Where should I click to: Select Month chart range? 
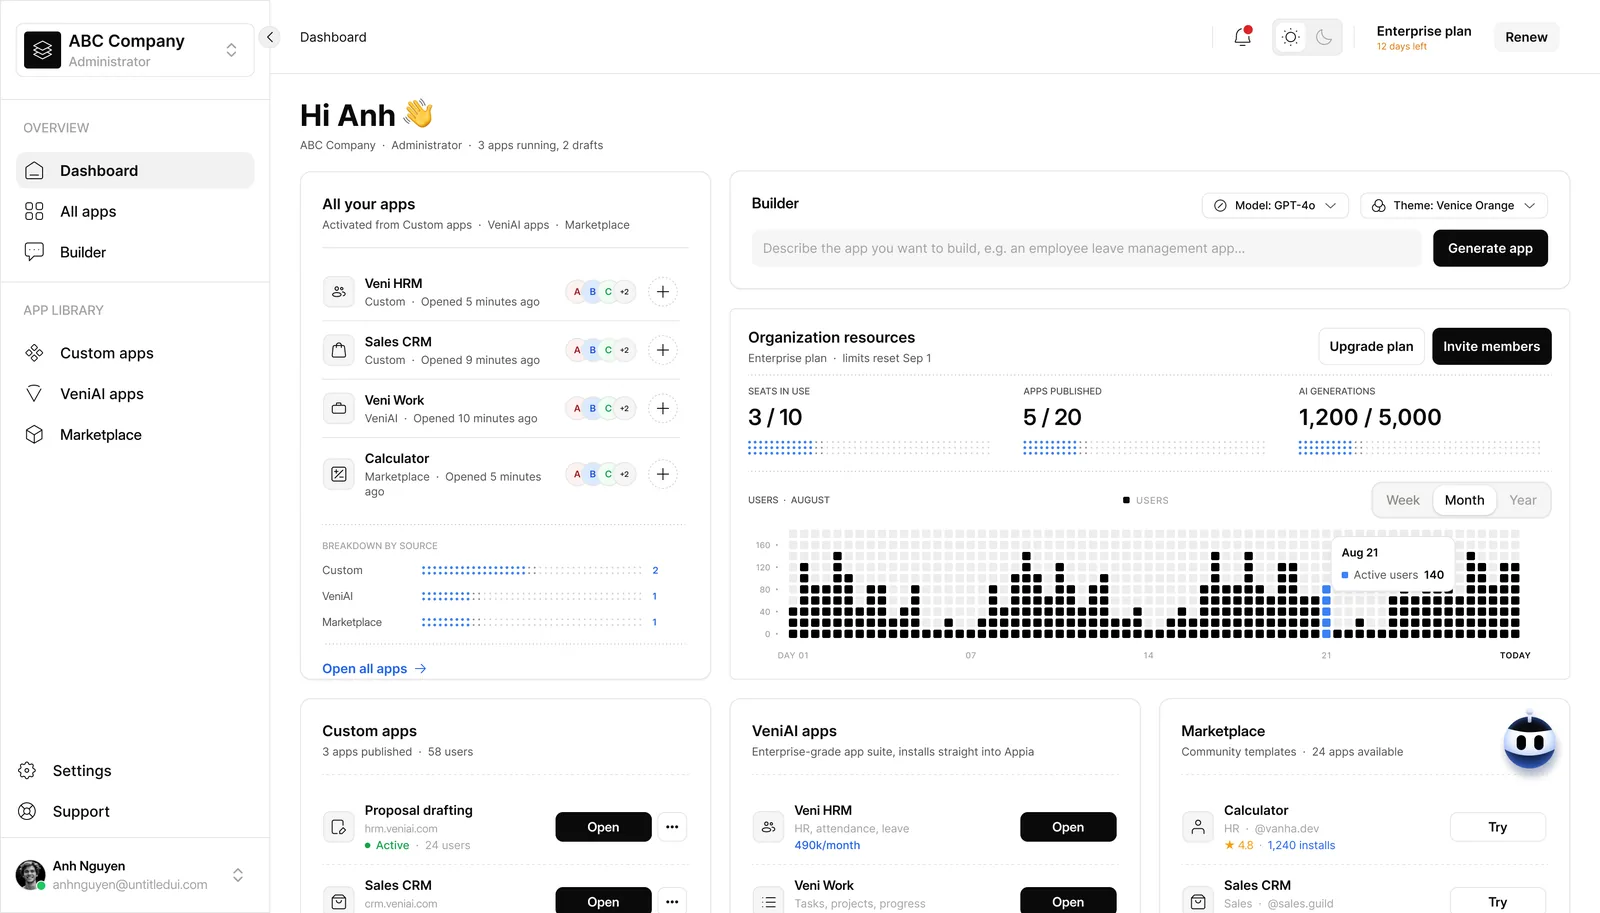1464,500
